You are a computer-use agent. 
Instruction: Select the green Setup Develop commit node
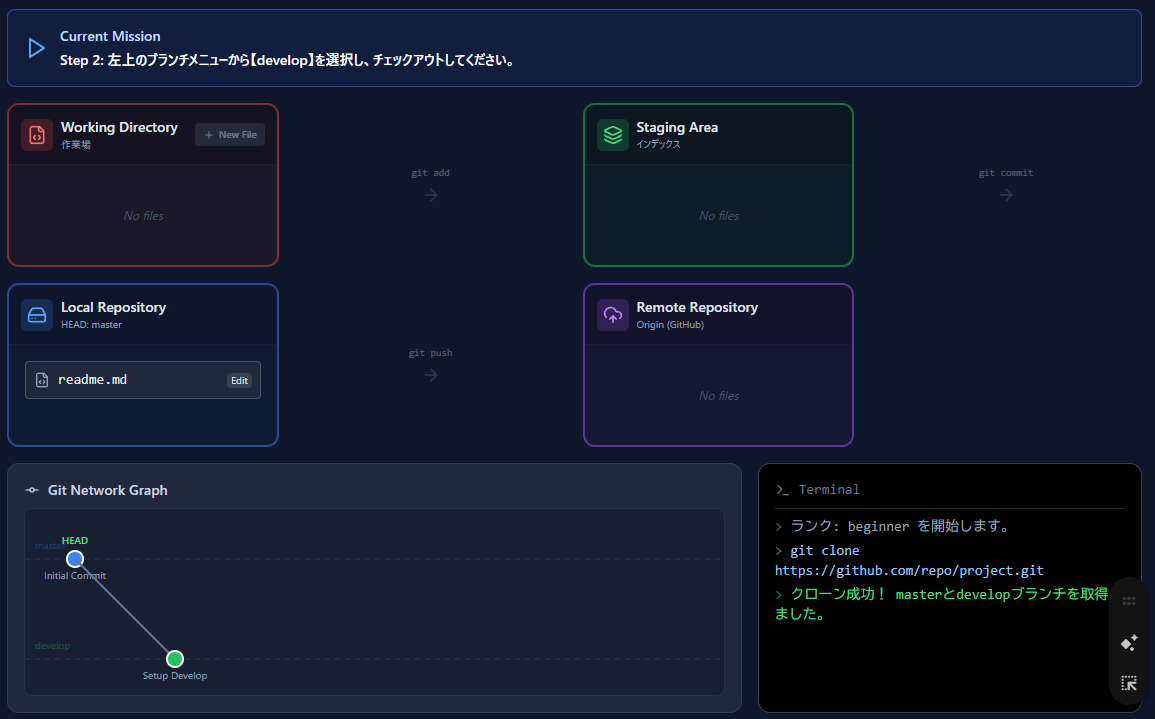click(175, 659)
